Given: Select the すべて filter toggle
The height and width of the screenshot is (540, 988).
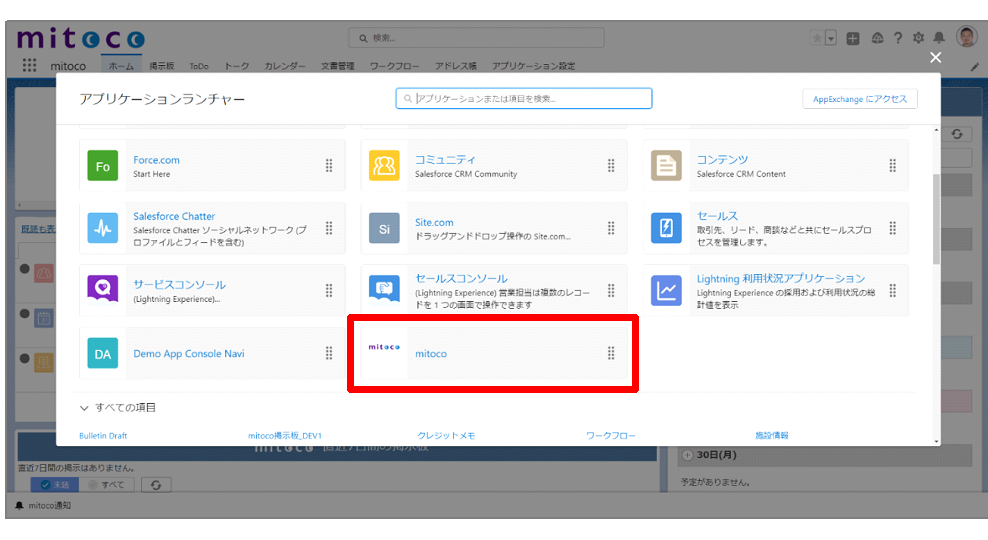Looking at the screenshot, I should coord(106,485).
